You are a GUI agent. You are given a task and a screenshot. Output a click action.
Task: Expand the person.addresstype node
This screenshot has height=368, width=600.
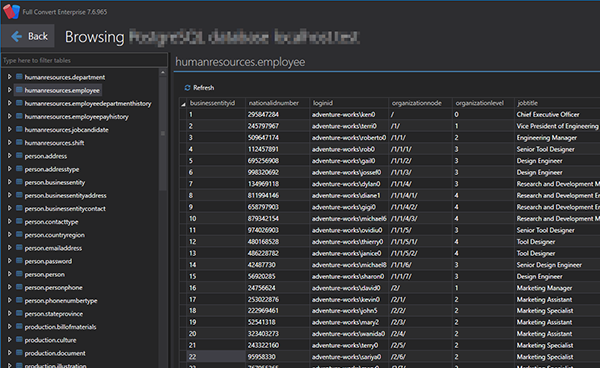click(x=9, y=169)
